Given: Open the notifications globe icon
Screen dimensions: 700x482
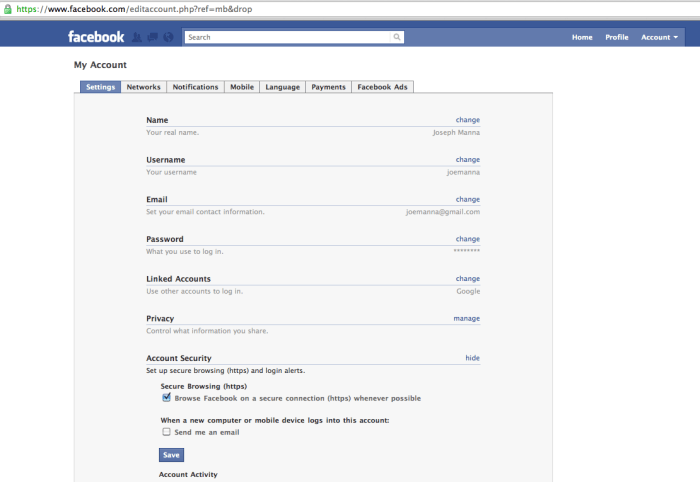Looking at the screenshot, I should coord(168,37).
